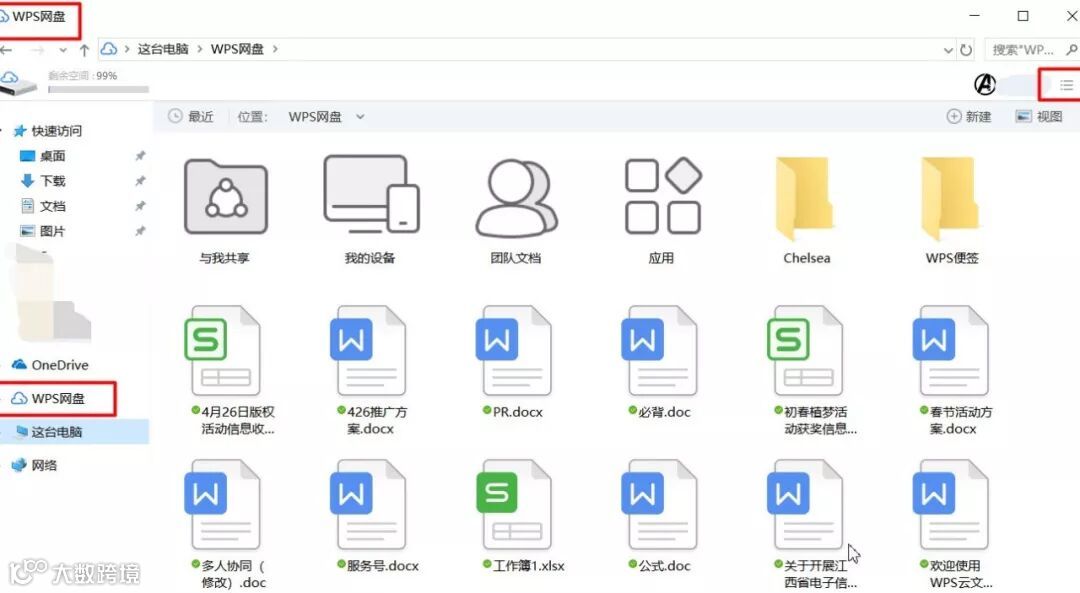Viewport: 1080px width, 593px height.
Task: Click the user avatar icon
Action: [x=985, y=84]
